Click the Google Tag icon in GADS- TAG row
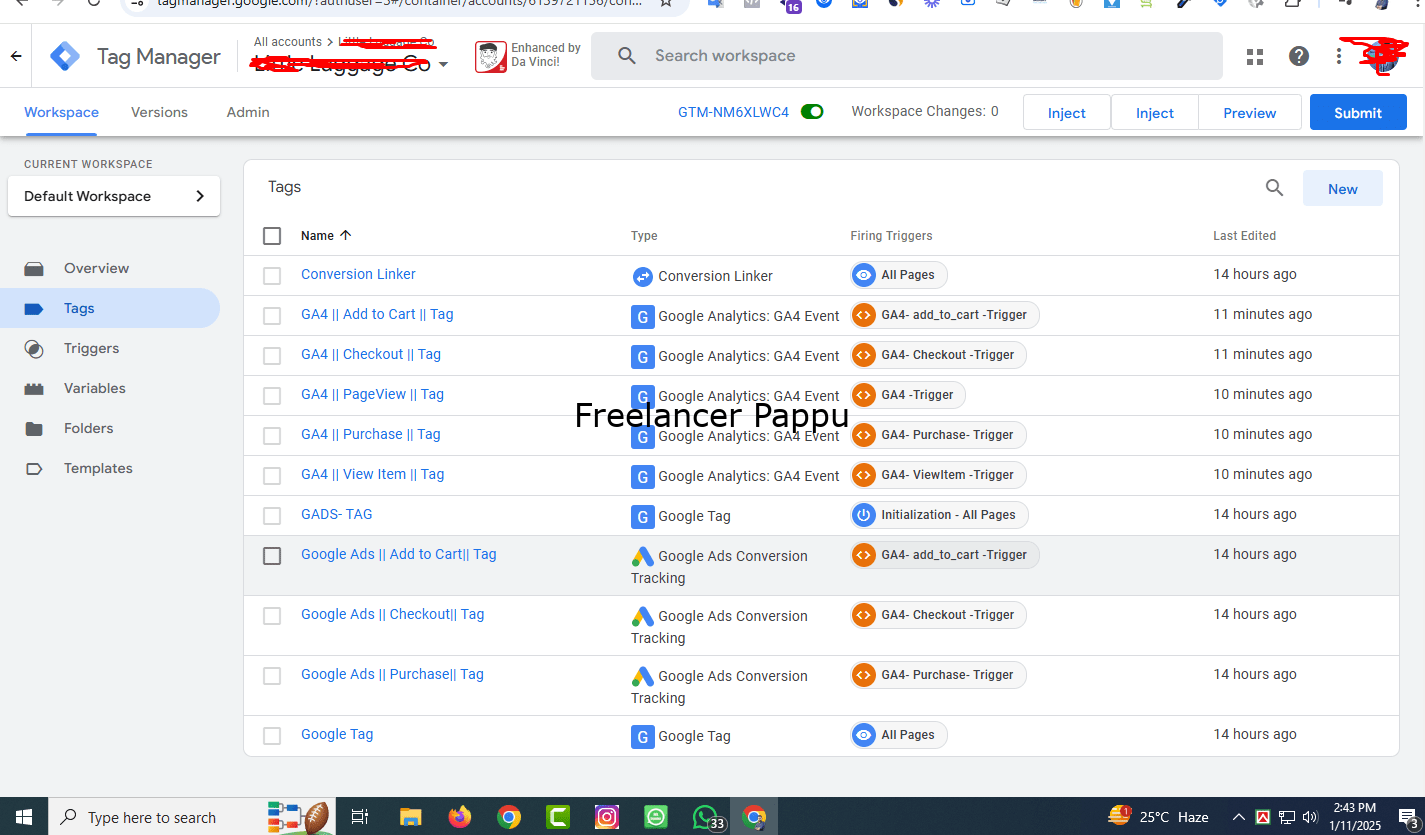The width and height of the screenshot is (1425, 835). point(642,516)
